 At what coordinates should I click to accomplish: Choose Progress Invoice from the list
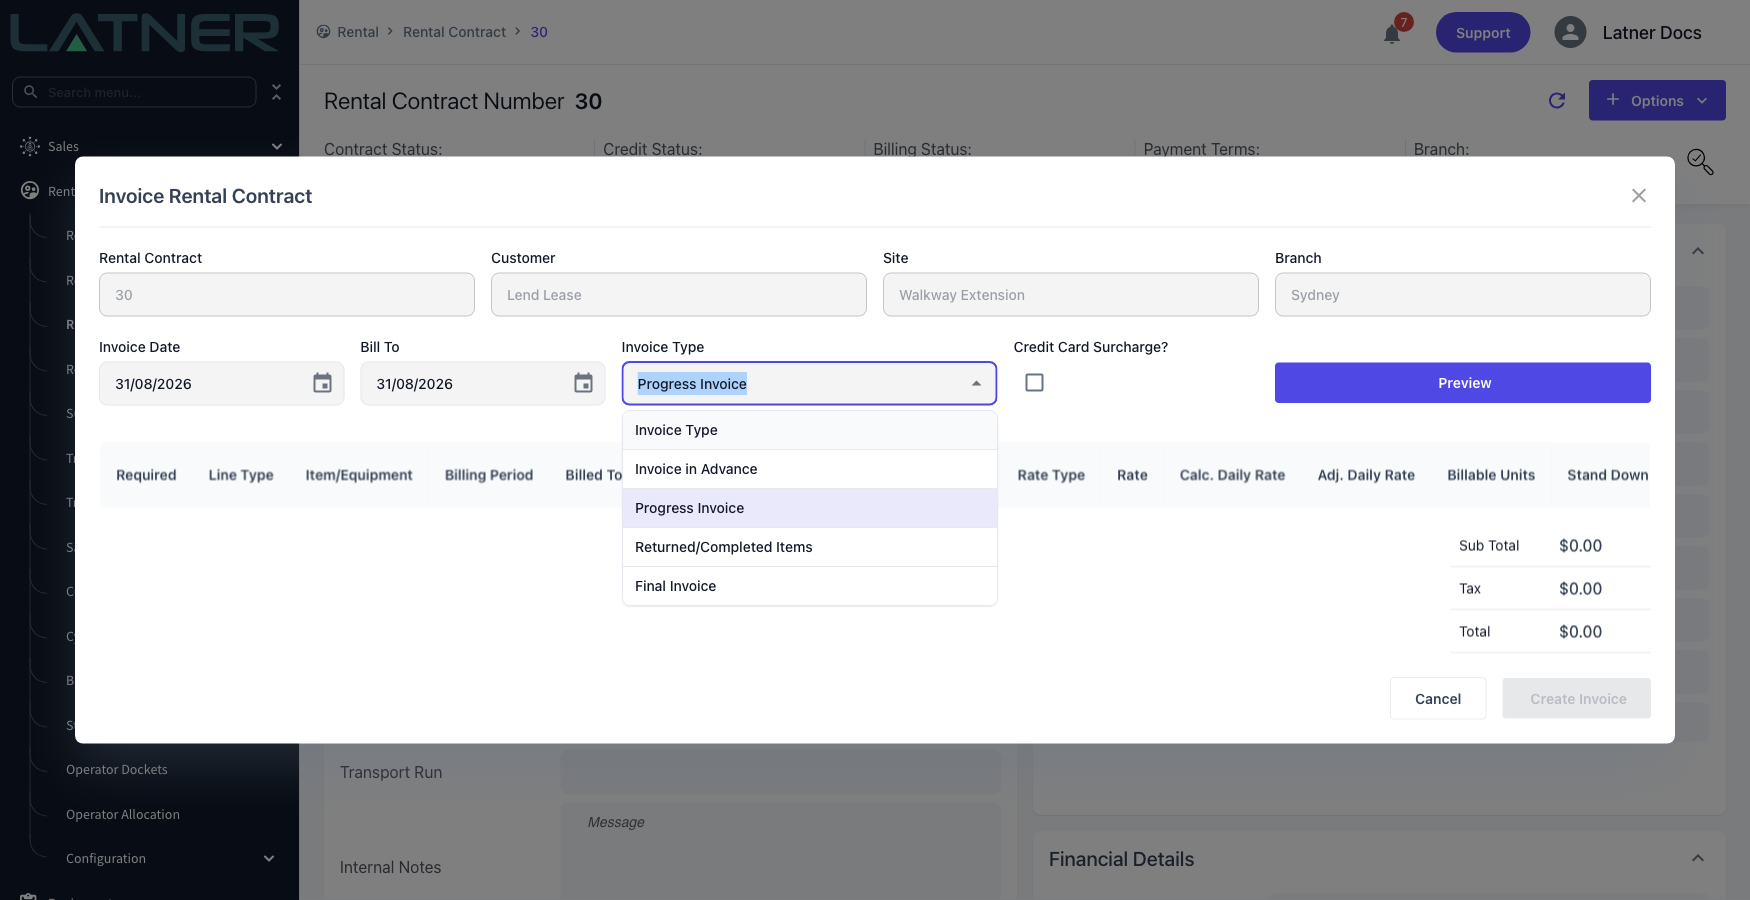(809, 508)
